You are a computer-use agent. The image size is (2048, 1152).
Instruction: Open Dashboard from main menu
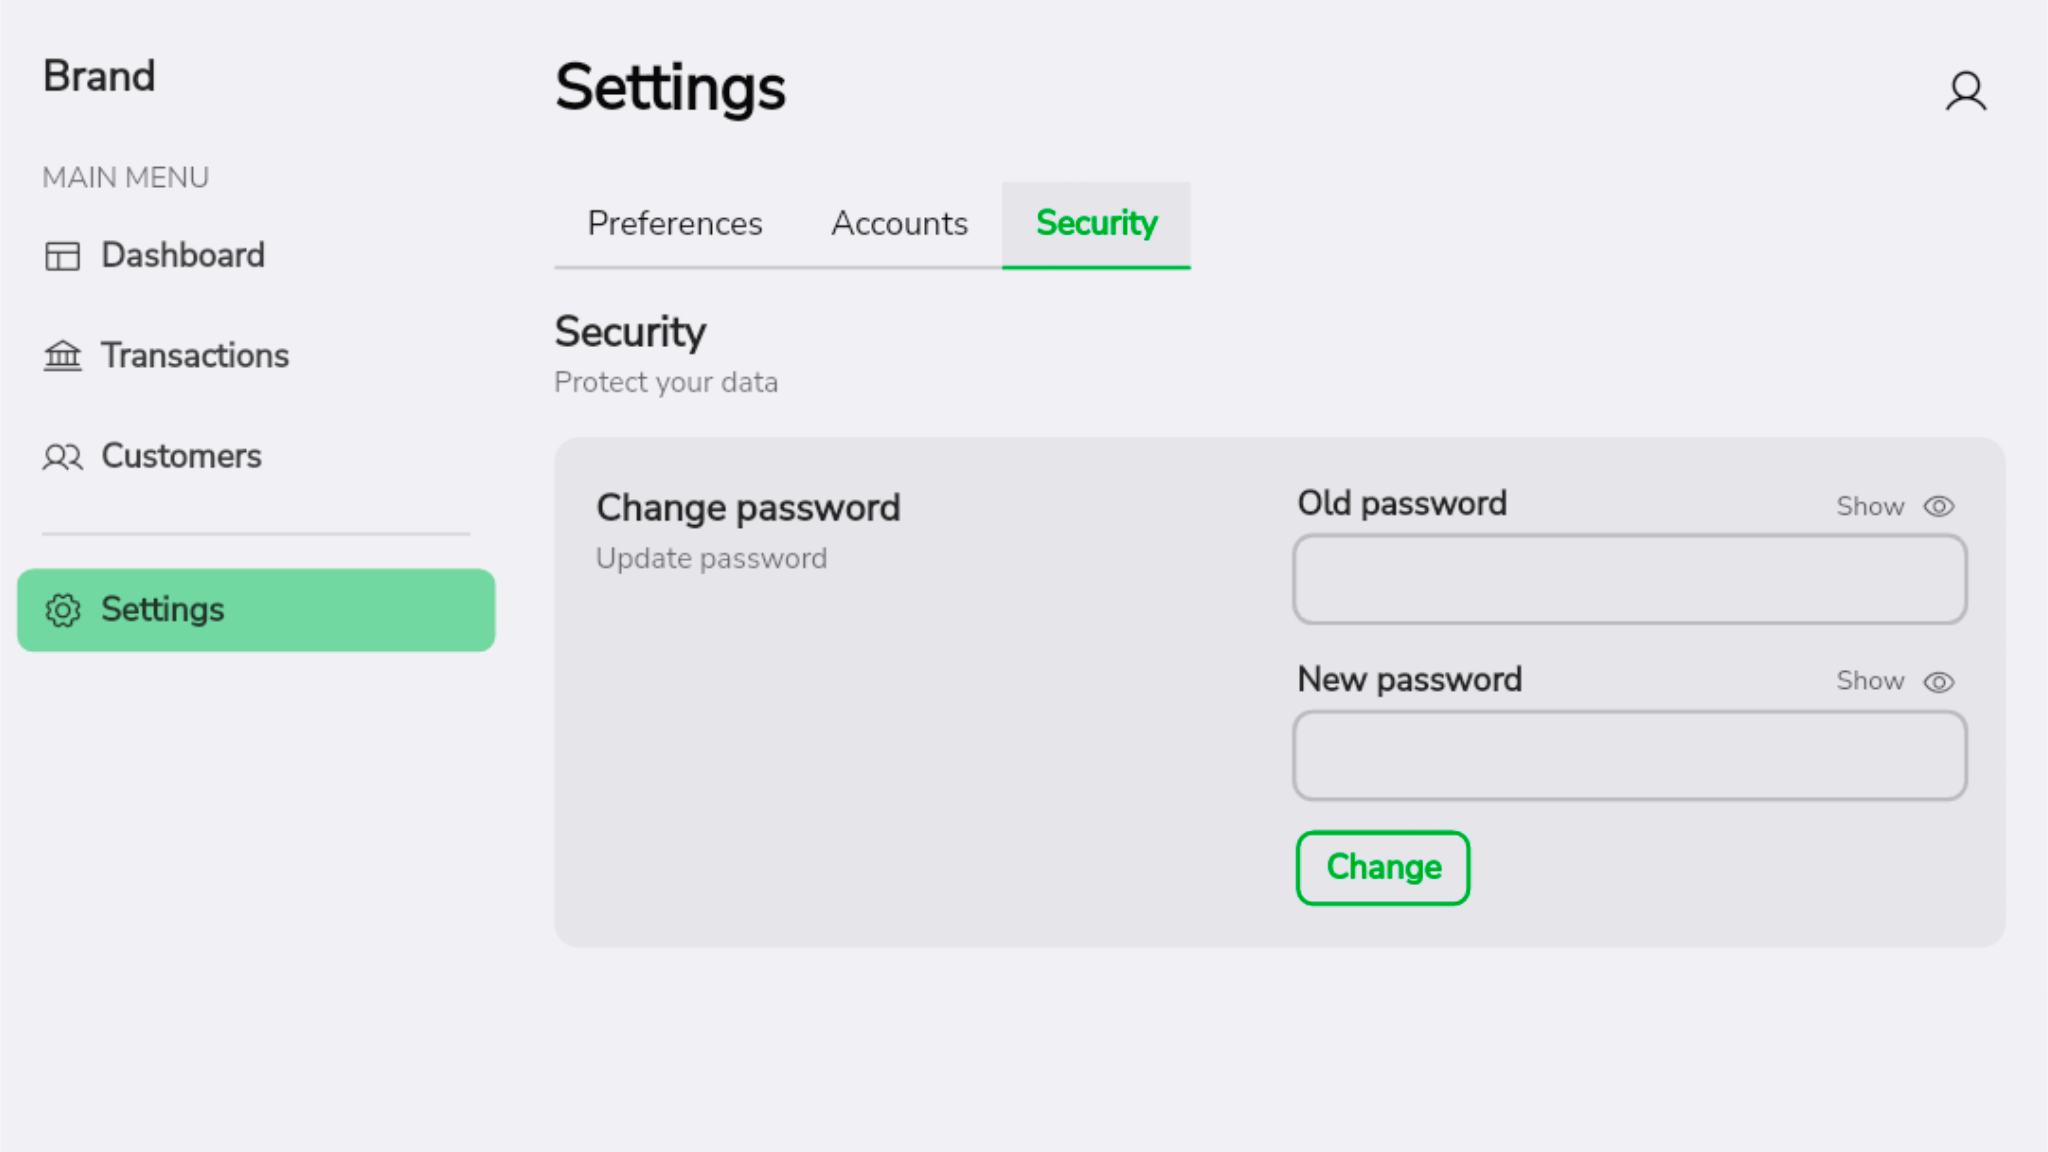183,256
